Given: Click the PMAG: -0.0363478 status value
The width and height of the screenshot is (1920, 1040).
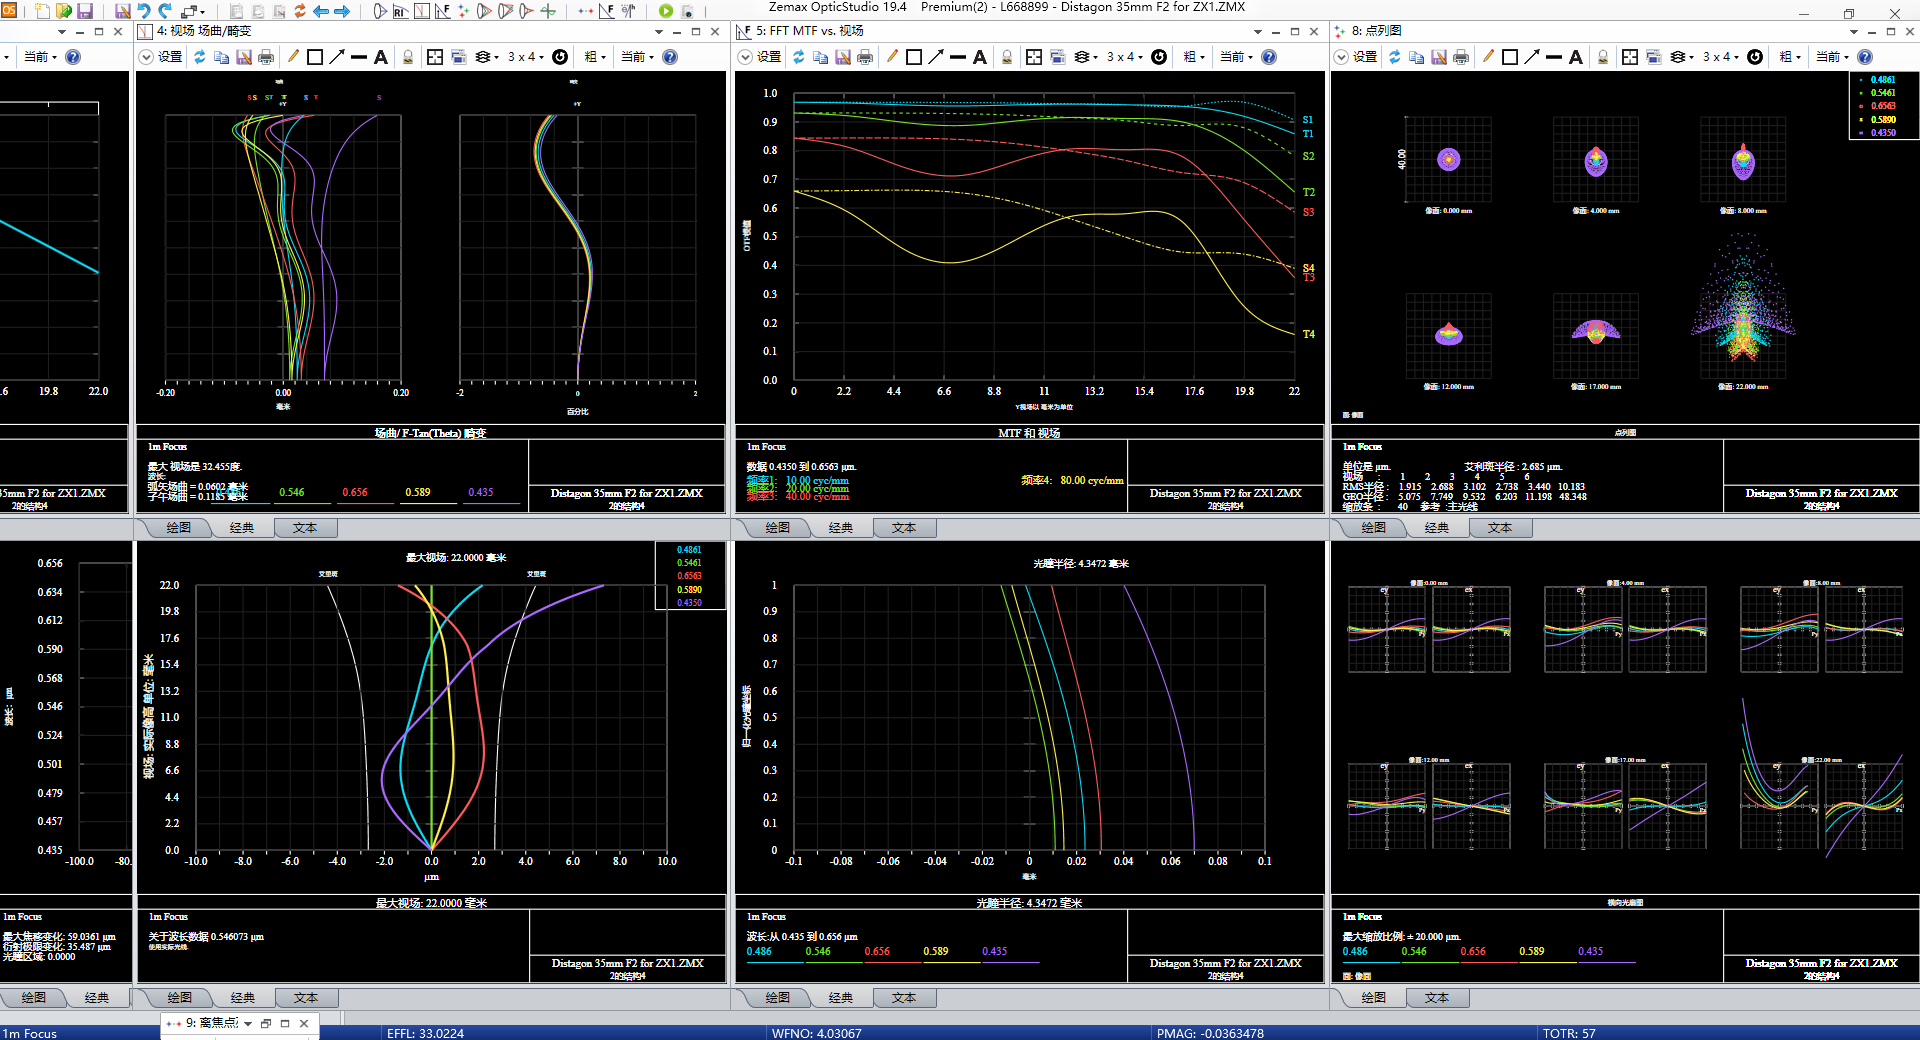Looking at the screenshot, I should point(1210,1033).
